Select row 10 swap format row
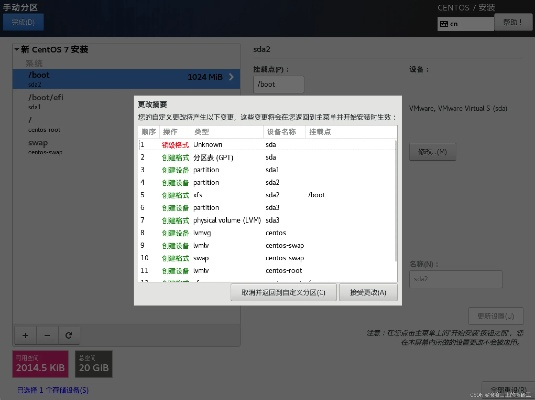The image size is (535, 400). [x=267, y=258]
